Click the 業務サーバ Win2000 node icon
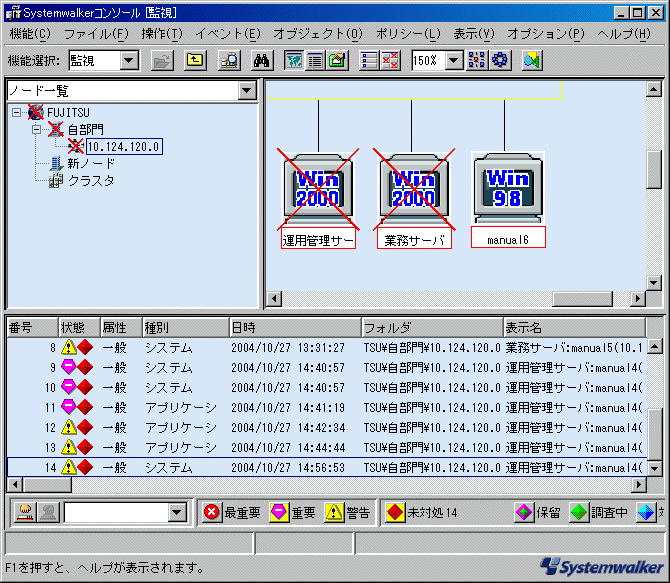The height and width of the screenshot is (583, 670). (x=414, y=188)
